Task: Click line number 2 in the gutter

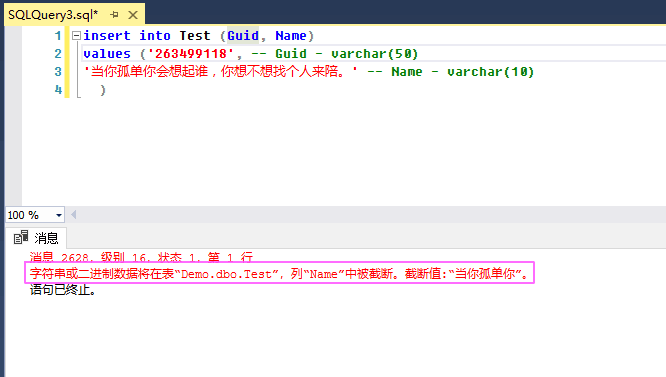Action: coord(58,54)
